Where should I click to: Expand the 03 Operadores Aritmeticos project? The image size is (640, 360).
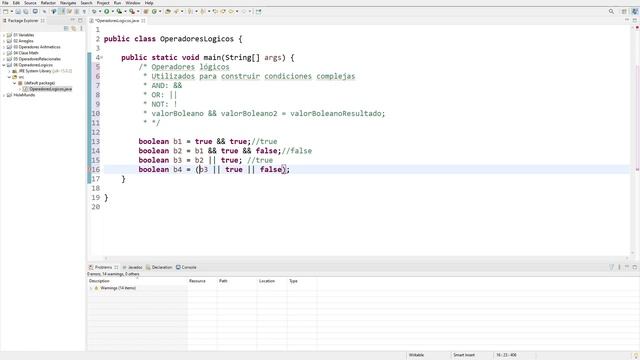4,47
